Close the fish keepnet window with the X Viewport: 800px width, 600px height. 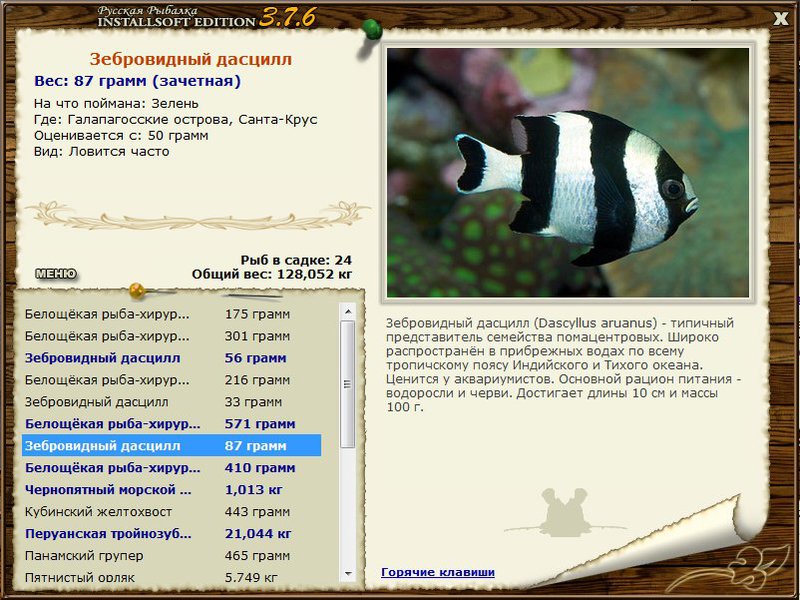point(781,19)
